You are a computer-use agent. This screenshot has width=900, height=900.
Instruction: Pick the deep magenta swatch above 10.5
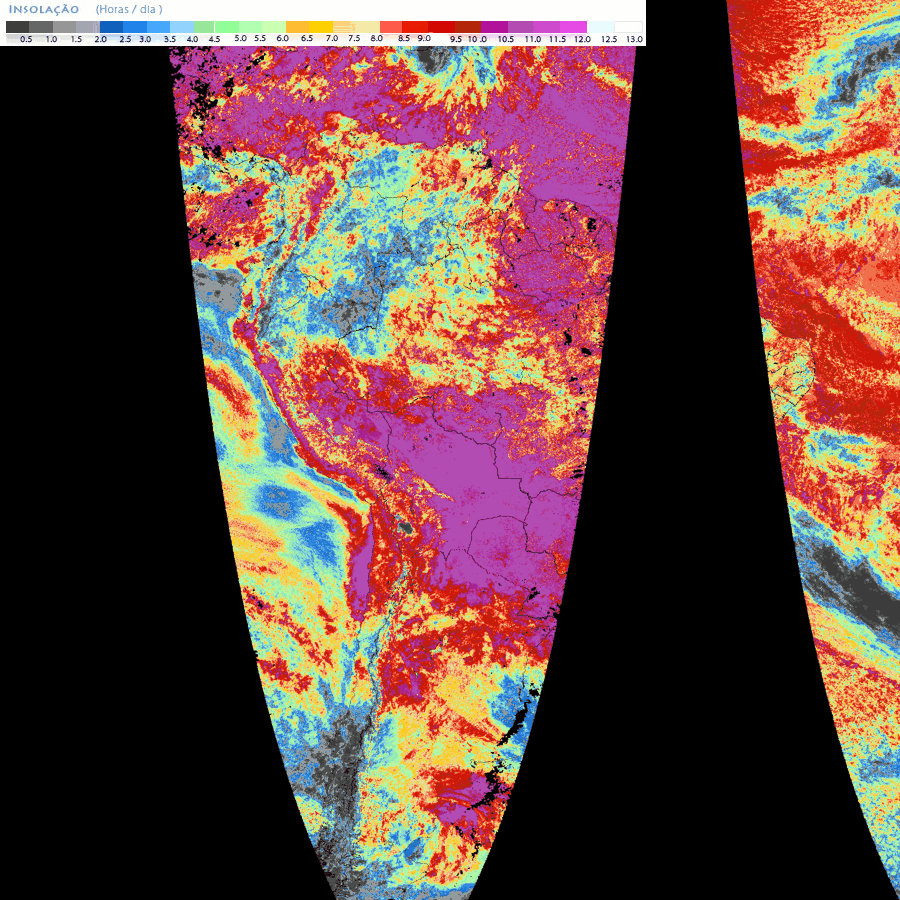click(494, 27)
